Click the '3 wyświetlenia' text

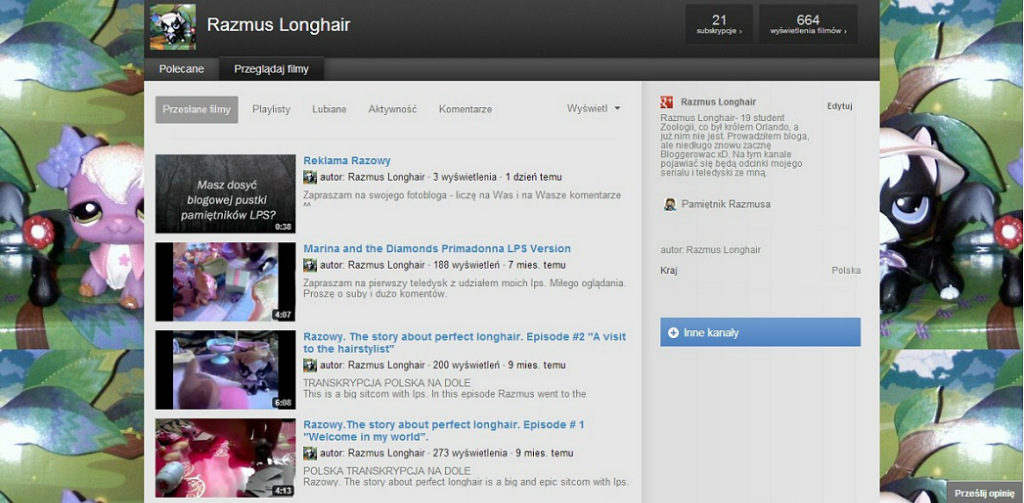(x=465, y=177)
